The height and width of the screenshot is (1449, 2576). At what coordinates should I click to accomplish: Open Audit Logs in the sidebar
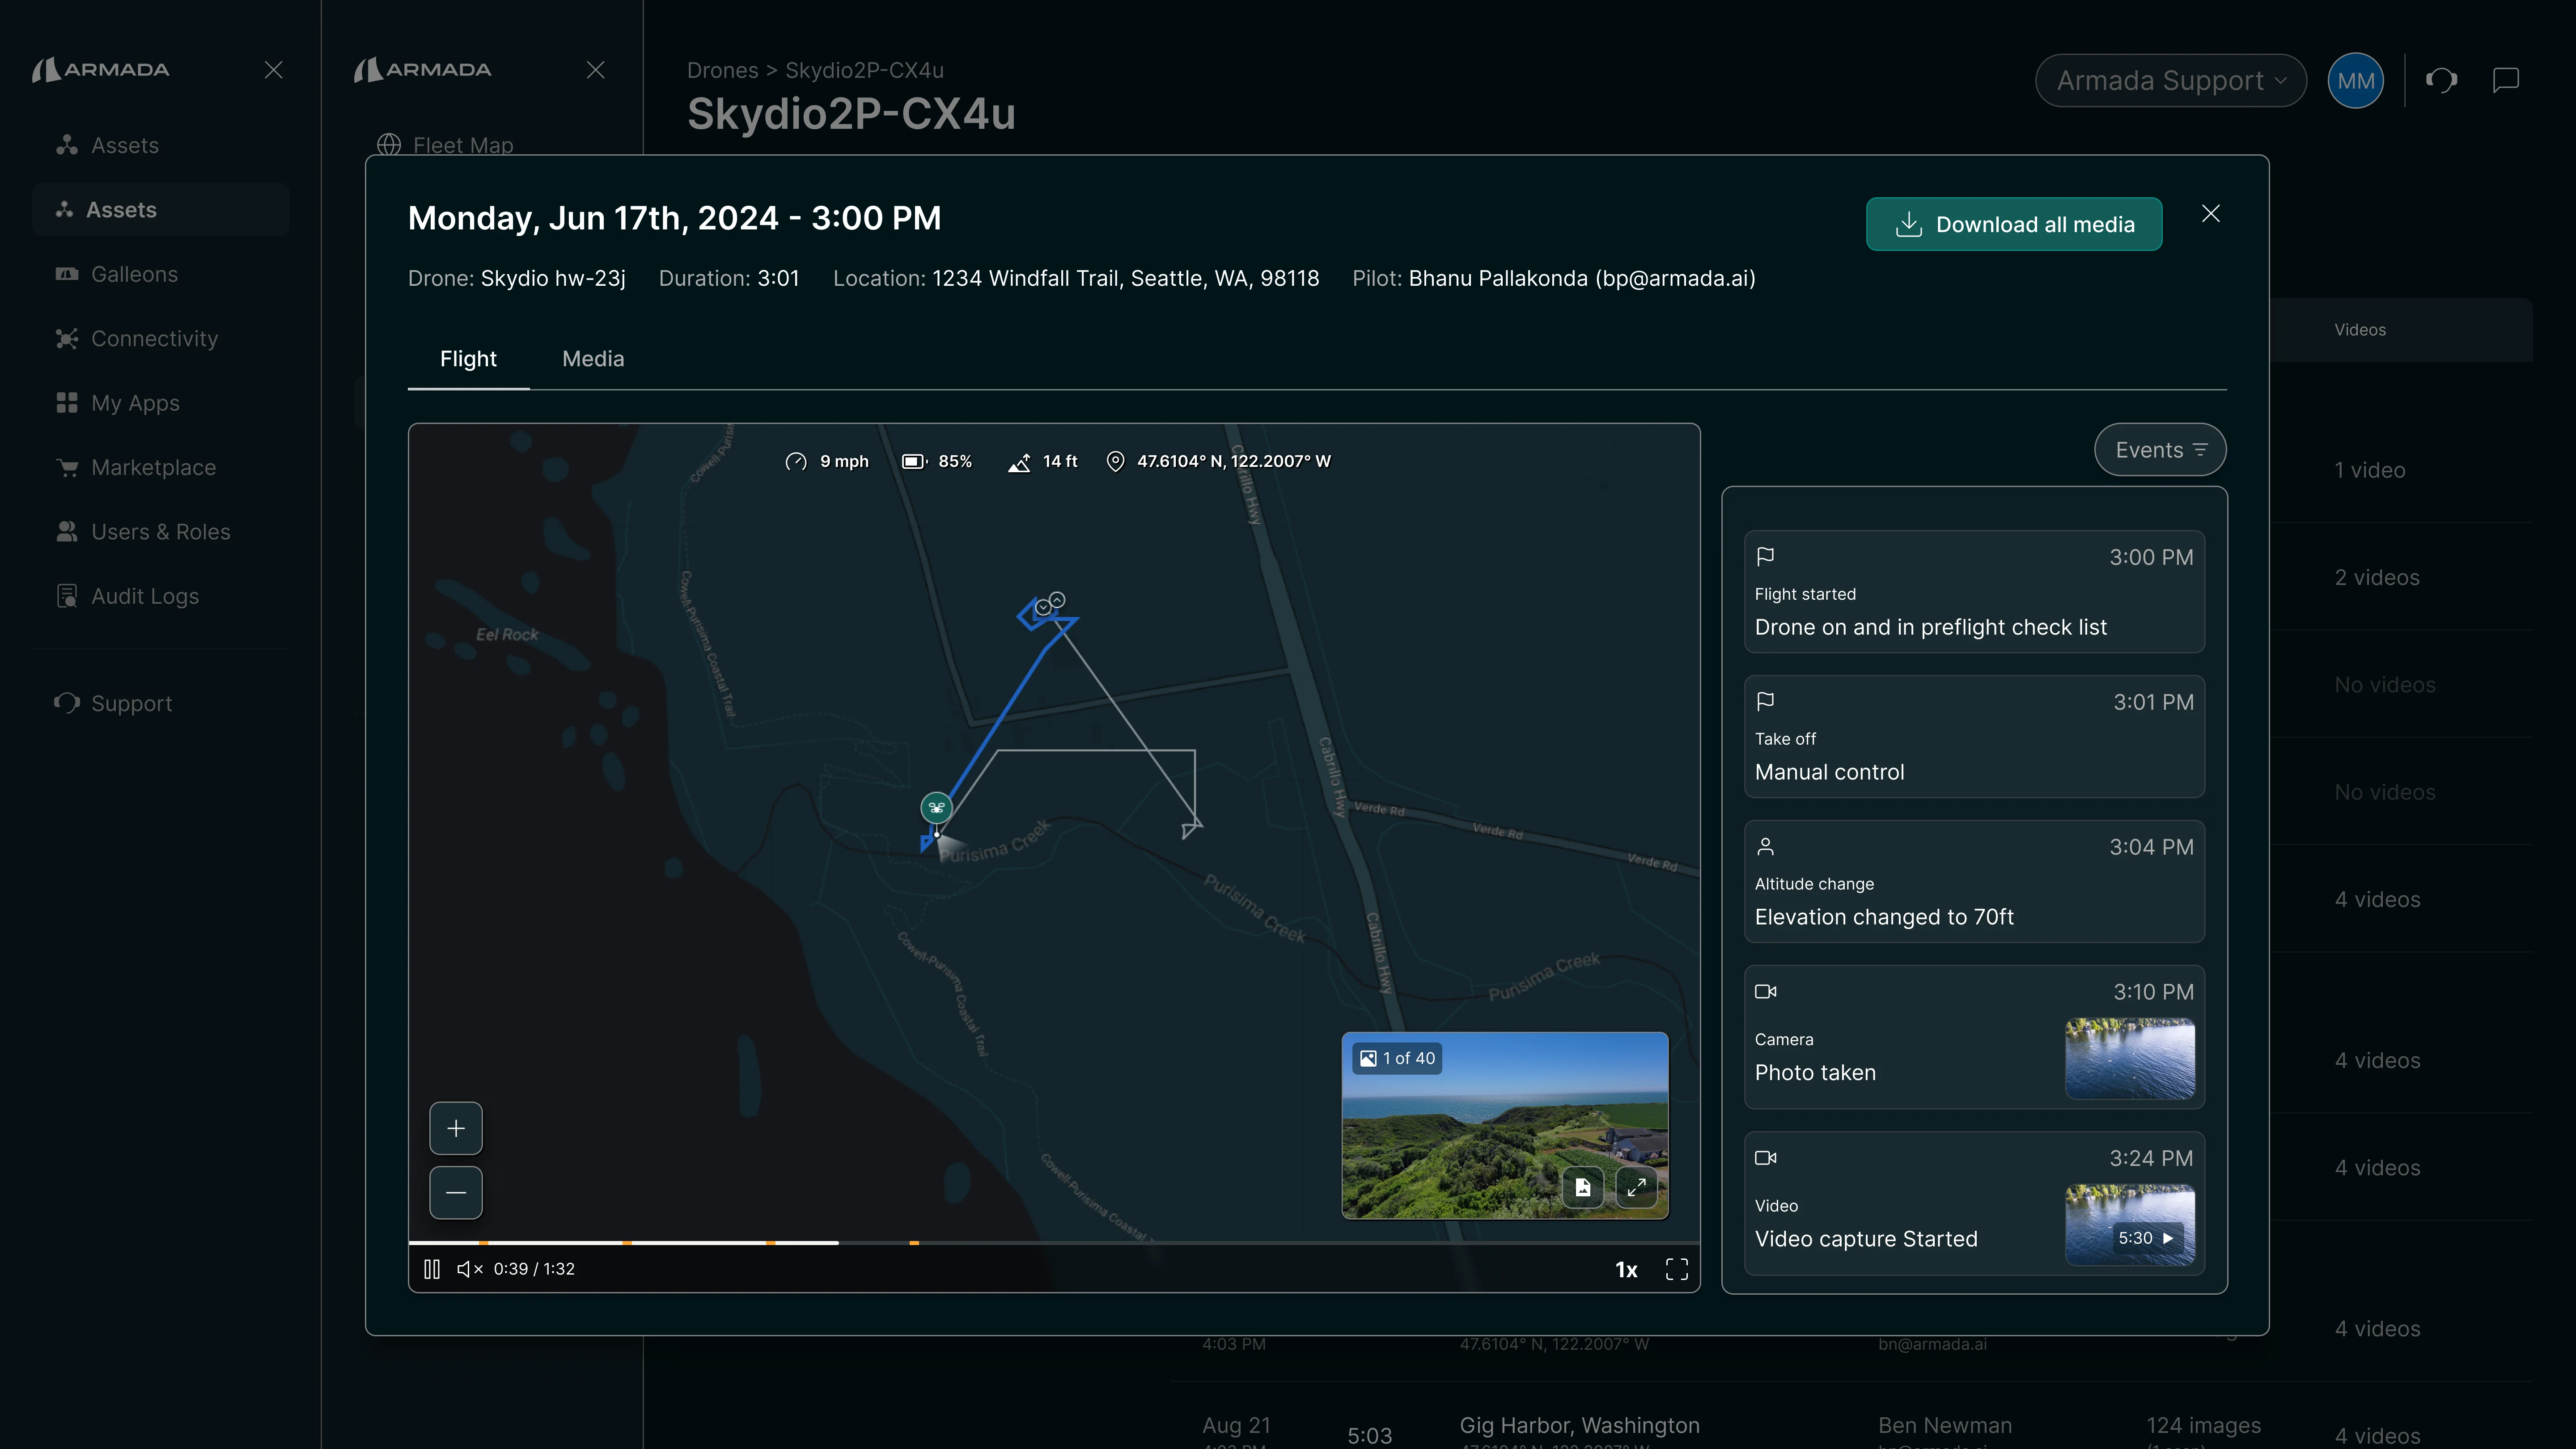pos(145,596)
